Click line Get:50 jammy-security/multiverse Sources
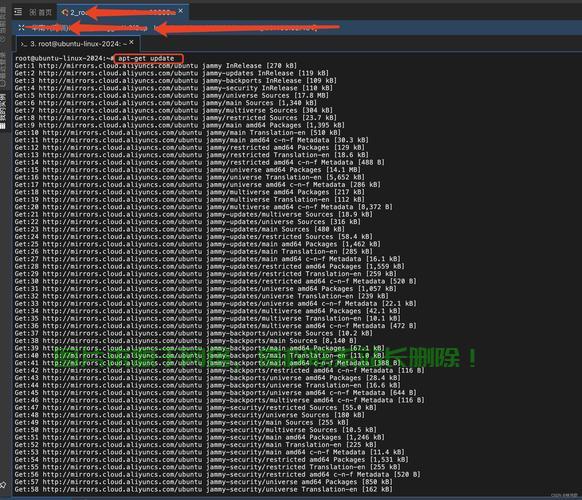Screen dimensions: 582x500 (x=196, y=429)
